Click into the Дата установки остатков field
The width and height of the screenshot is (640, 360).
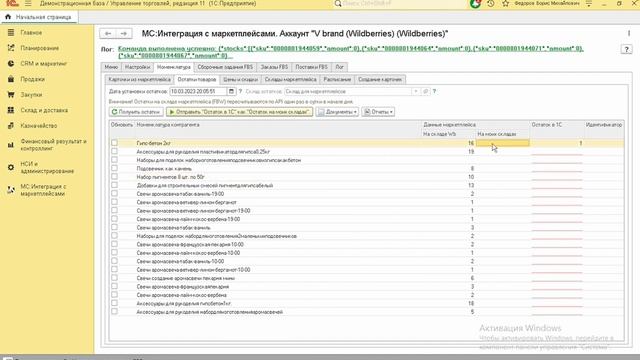pyautogui.click(x=198, y=91)
